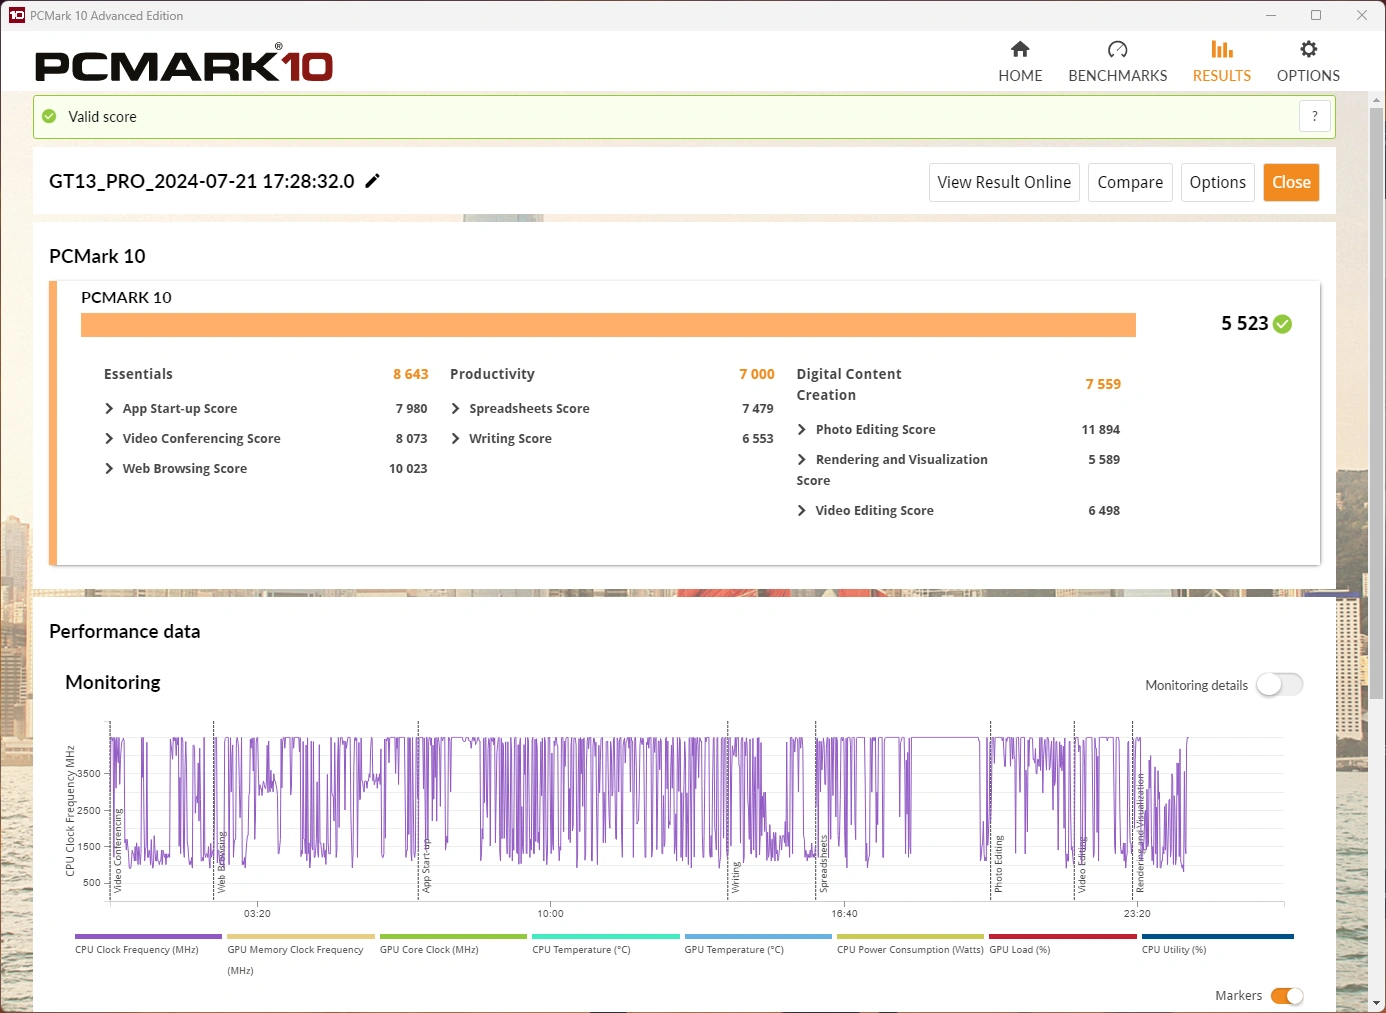1386x1013 pixels.
Task: Click the Essentials score 8 643
Action: [410, 374]
